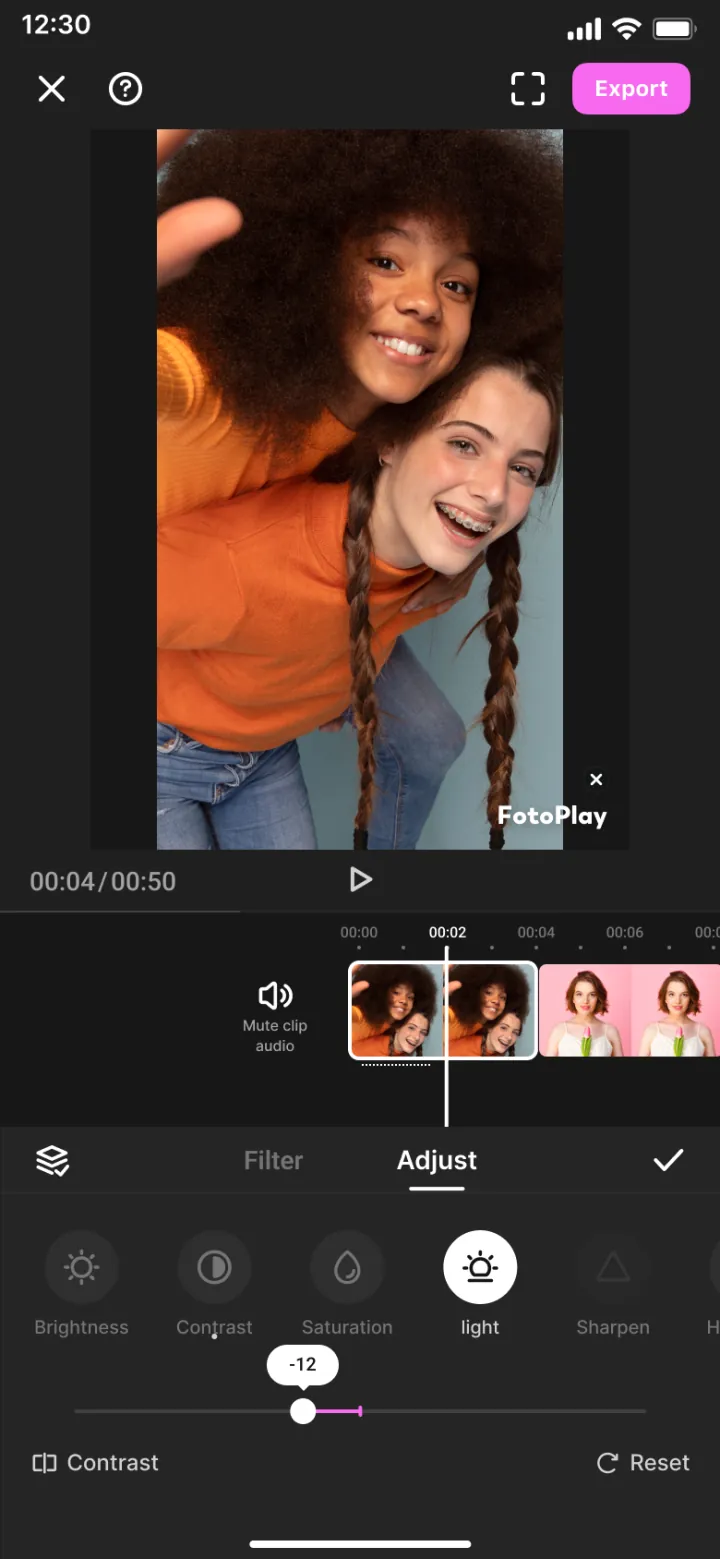720x1559 pixels.
Task: Tap the pink Export button
Action: (631, 89)
